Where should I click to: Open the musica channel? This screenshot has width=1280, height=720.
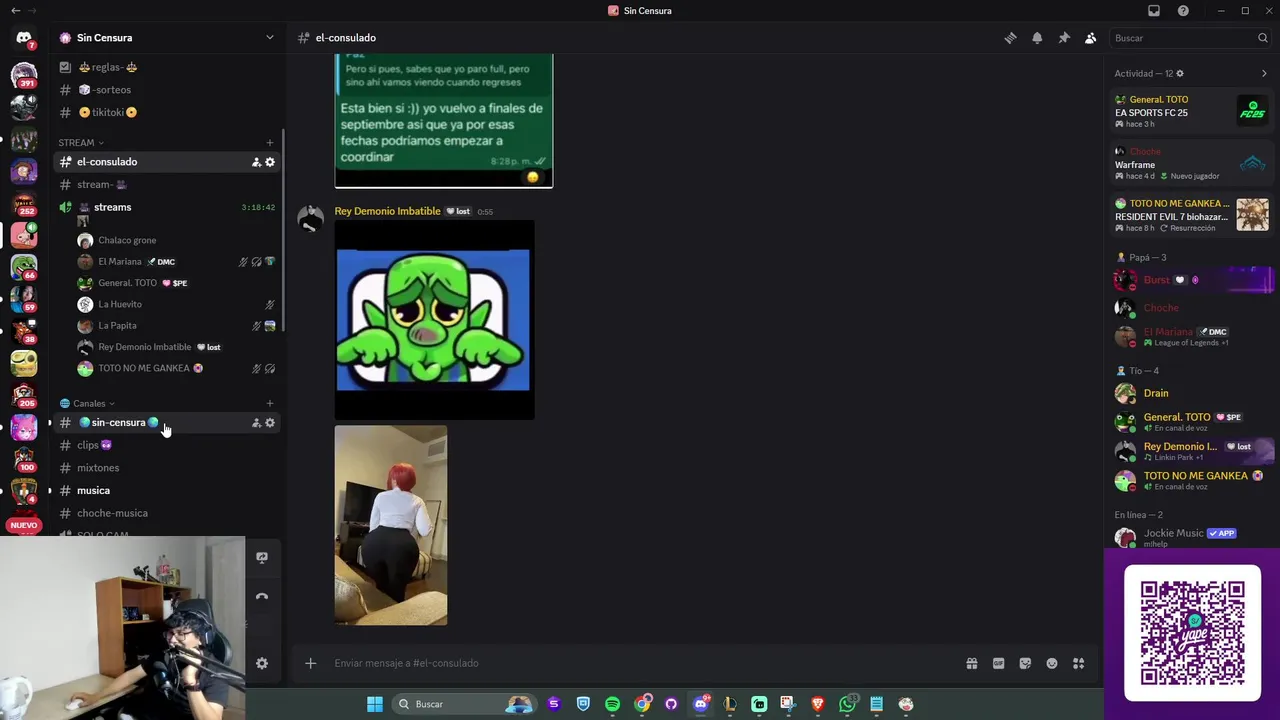pos(93,491)
